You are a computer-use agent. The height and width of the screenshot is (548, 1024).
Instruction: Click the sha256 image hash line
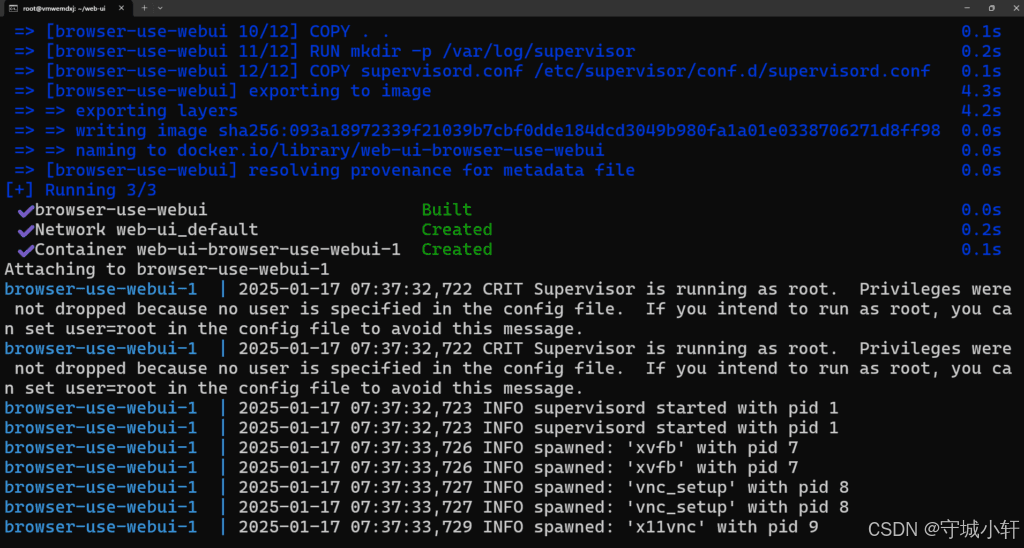pyautogui.click(x=477, y=131)
